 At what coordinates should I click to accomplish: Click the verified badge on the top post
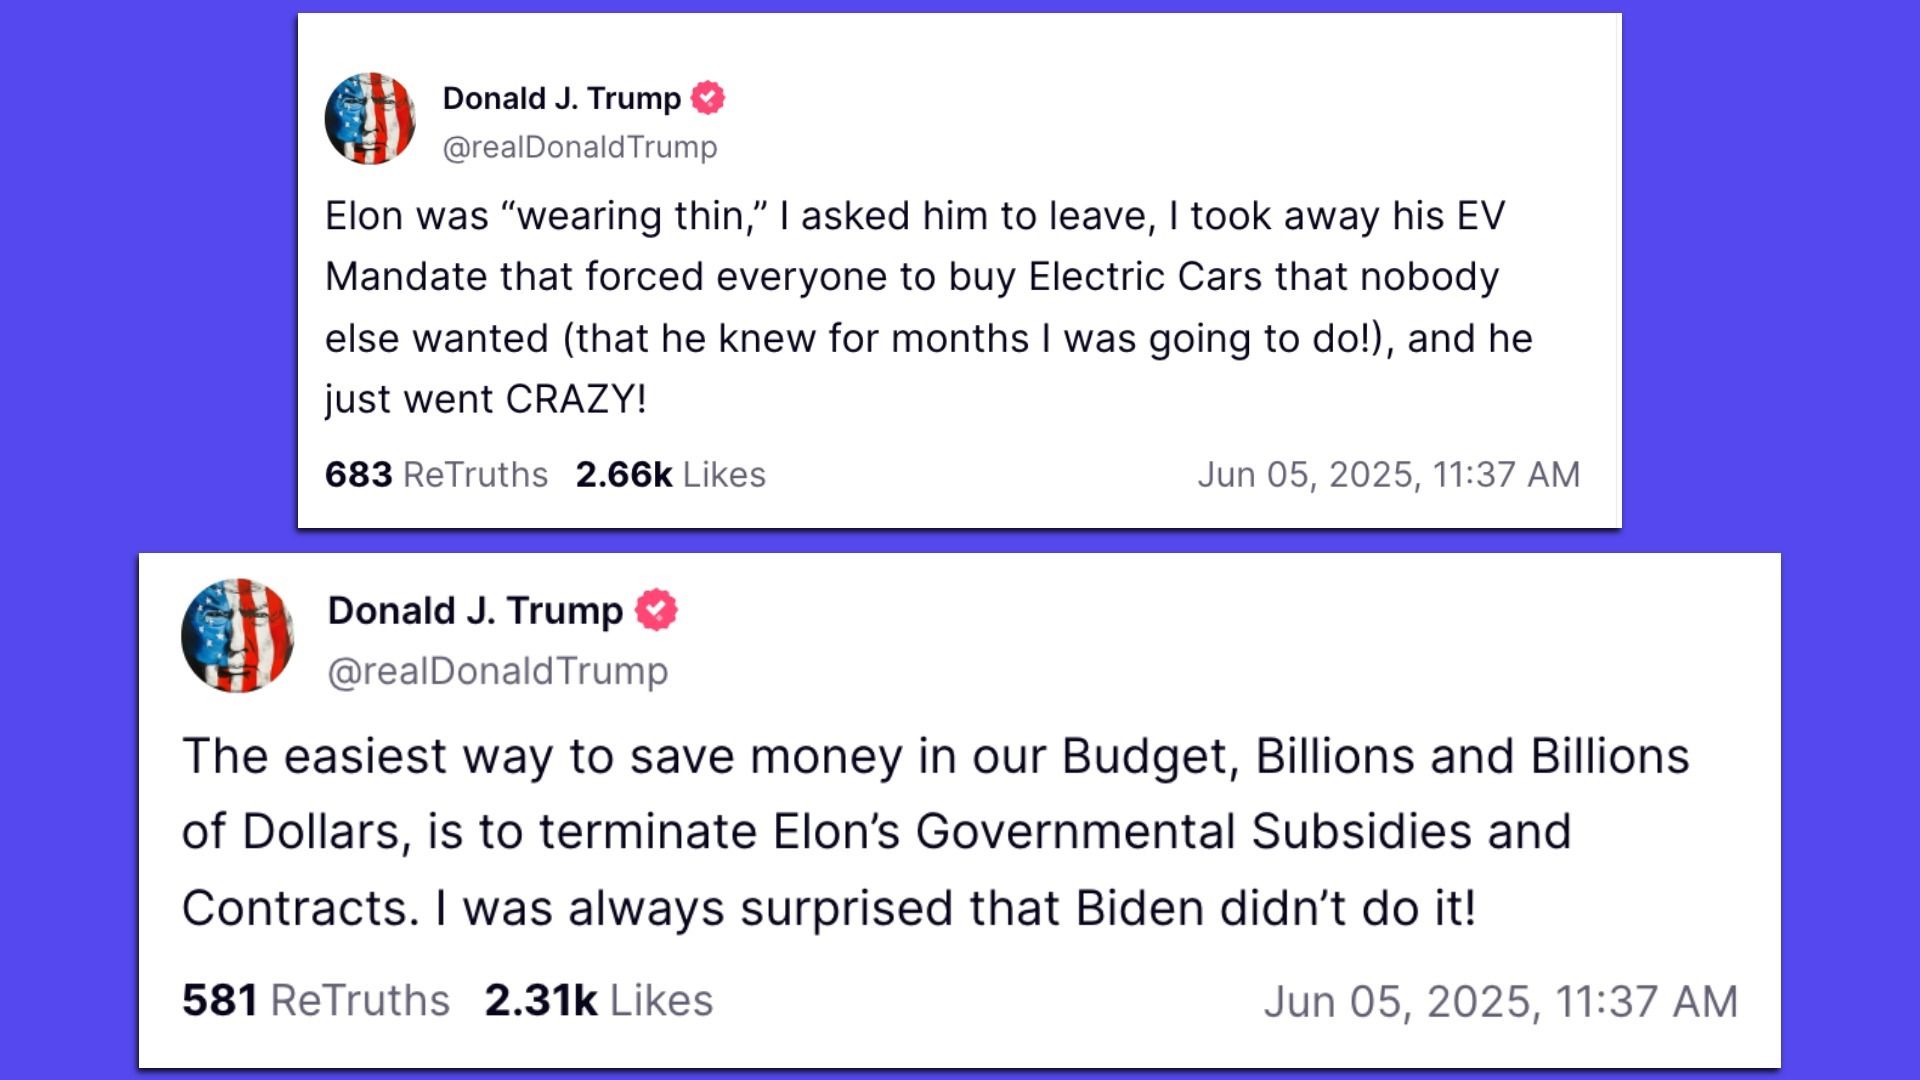709,99
